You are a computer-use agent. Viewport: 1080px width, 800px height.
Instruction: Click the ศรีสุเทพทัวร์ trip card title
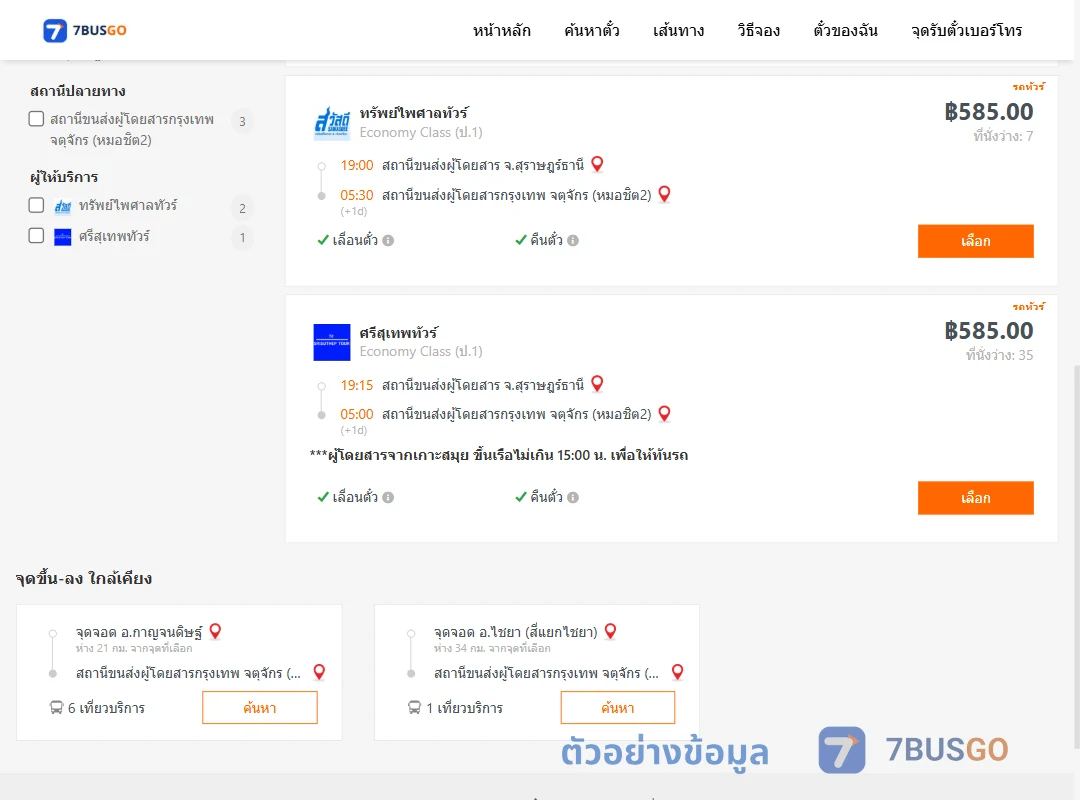(399, 333)
